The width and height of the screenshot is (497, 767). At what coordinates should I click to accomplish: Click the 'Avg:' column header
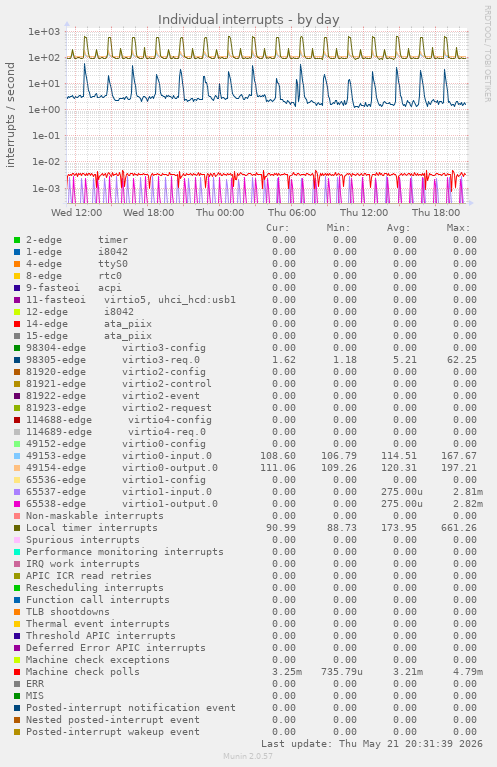pyautogui.click(x=399, y=228)
